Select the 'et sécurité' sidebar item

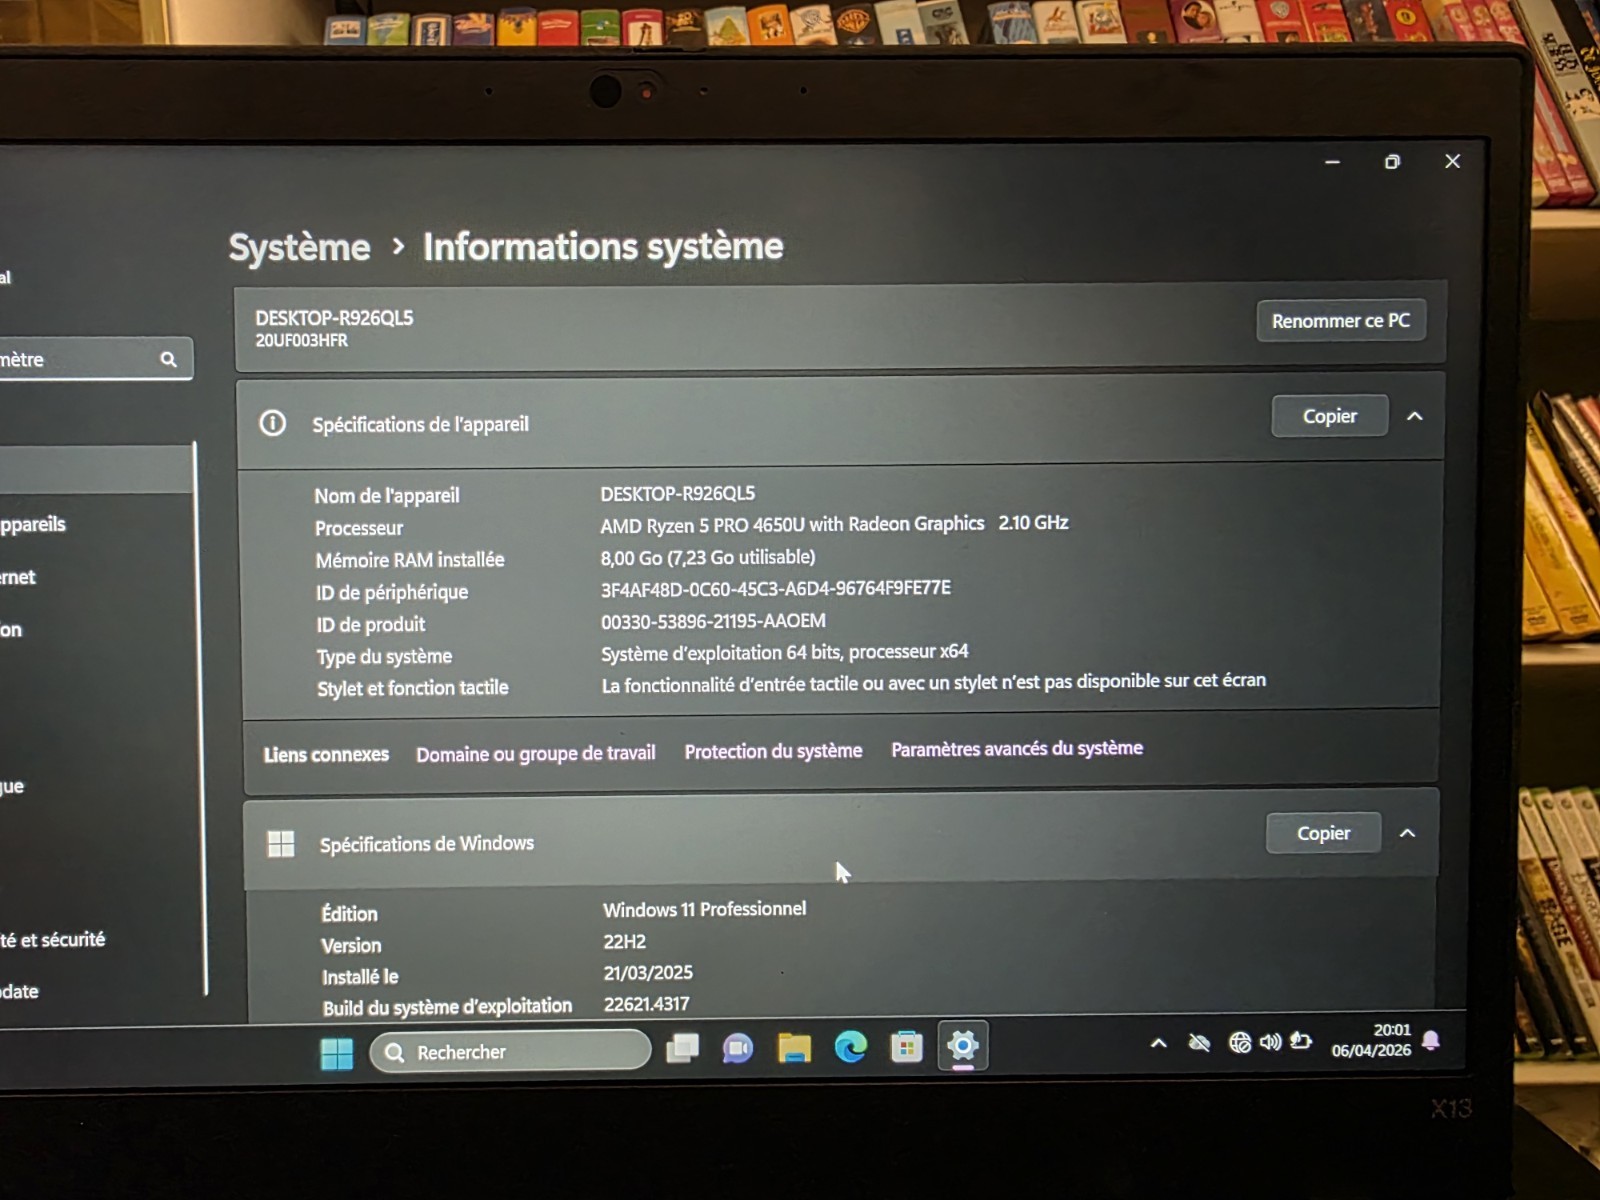coord(52,940)
